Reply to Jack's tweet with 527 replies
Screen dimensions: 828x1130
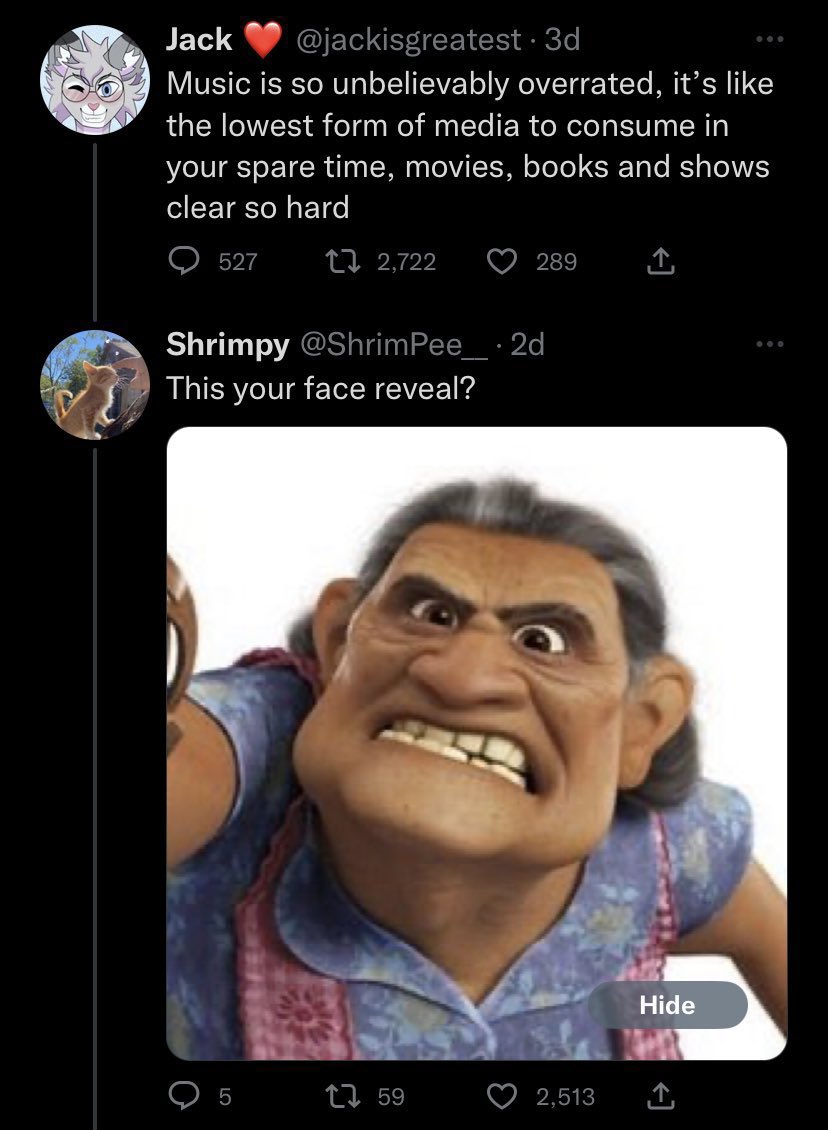185,262
